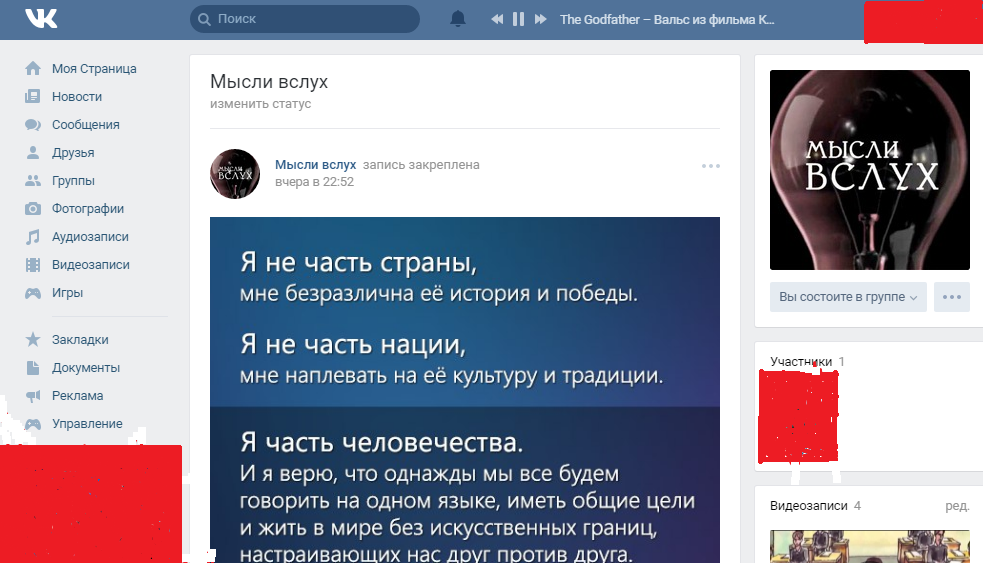
Task: Click the film icon beside Видеозаписи
Action: (33, 265)
